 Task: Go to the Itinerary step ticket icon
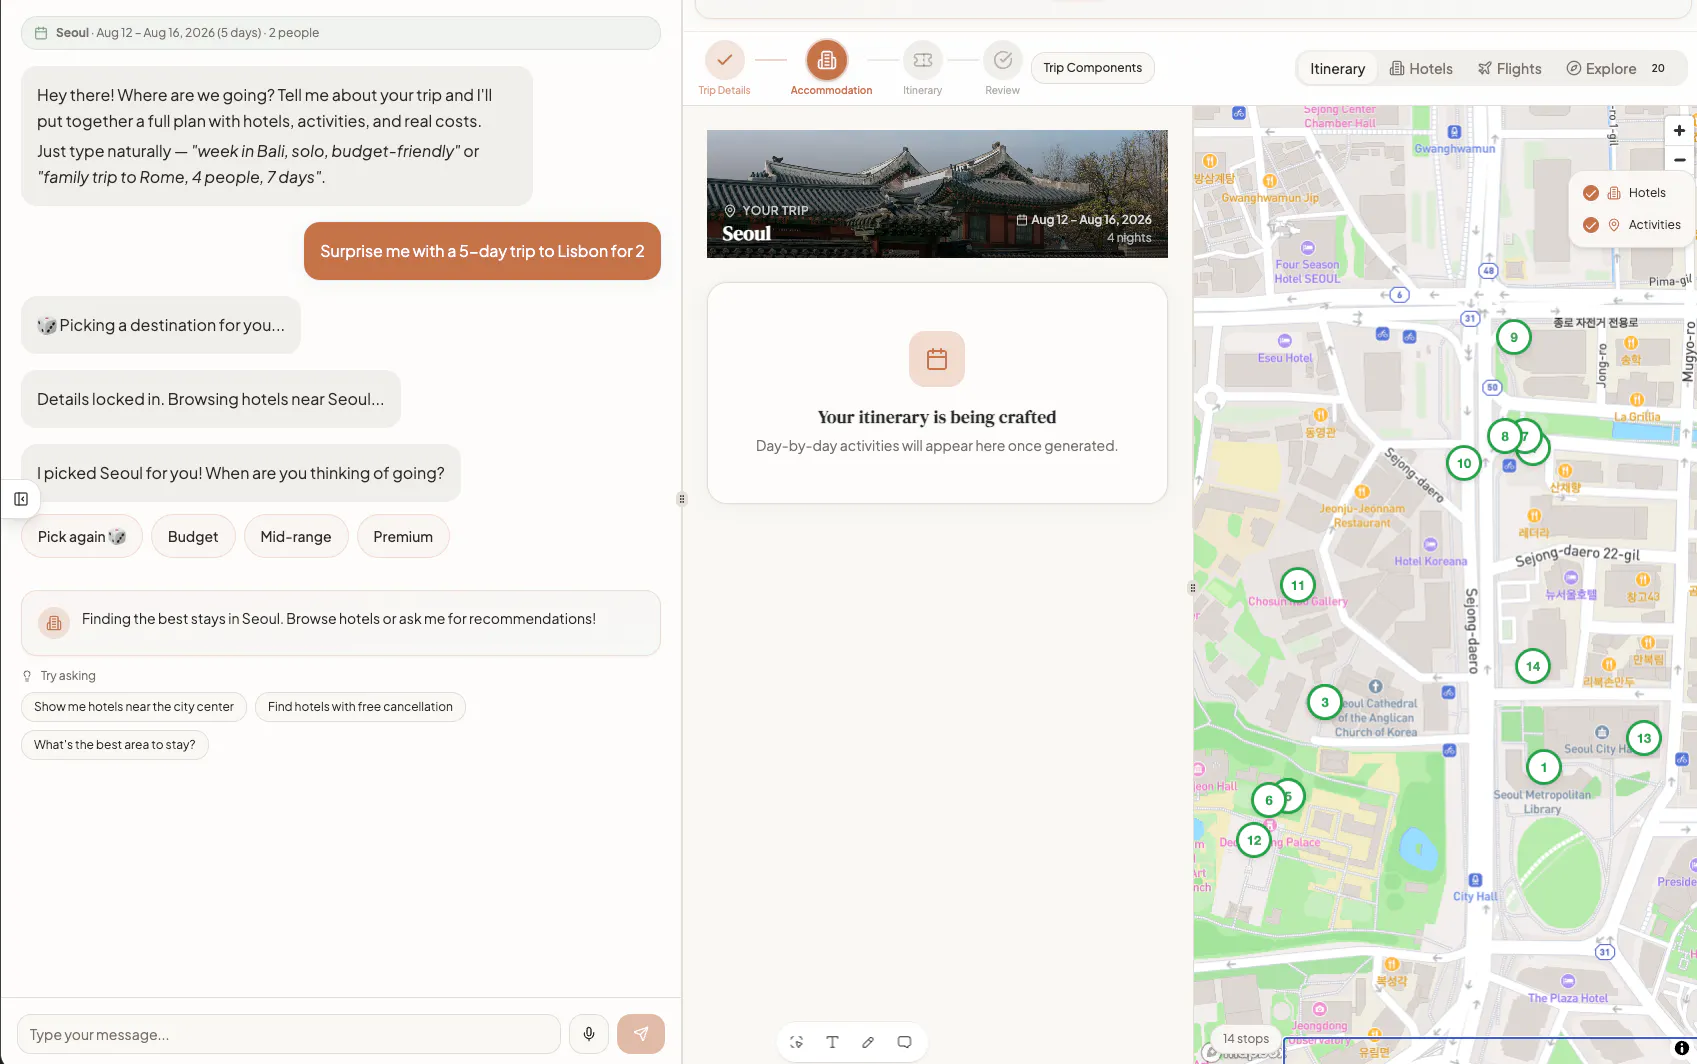(923, 60)
